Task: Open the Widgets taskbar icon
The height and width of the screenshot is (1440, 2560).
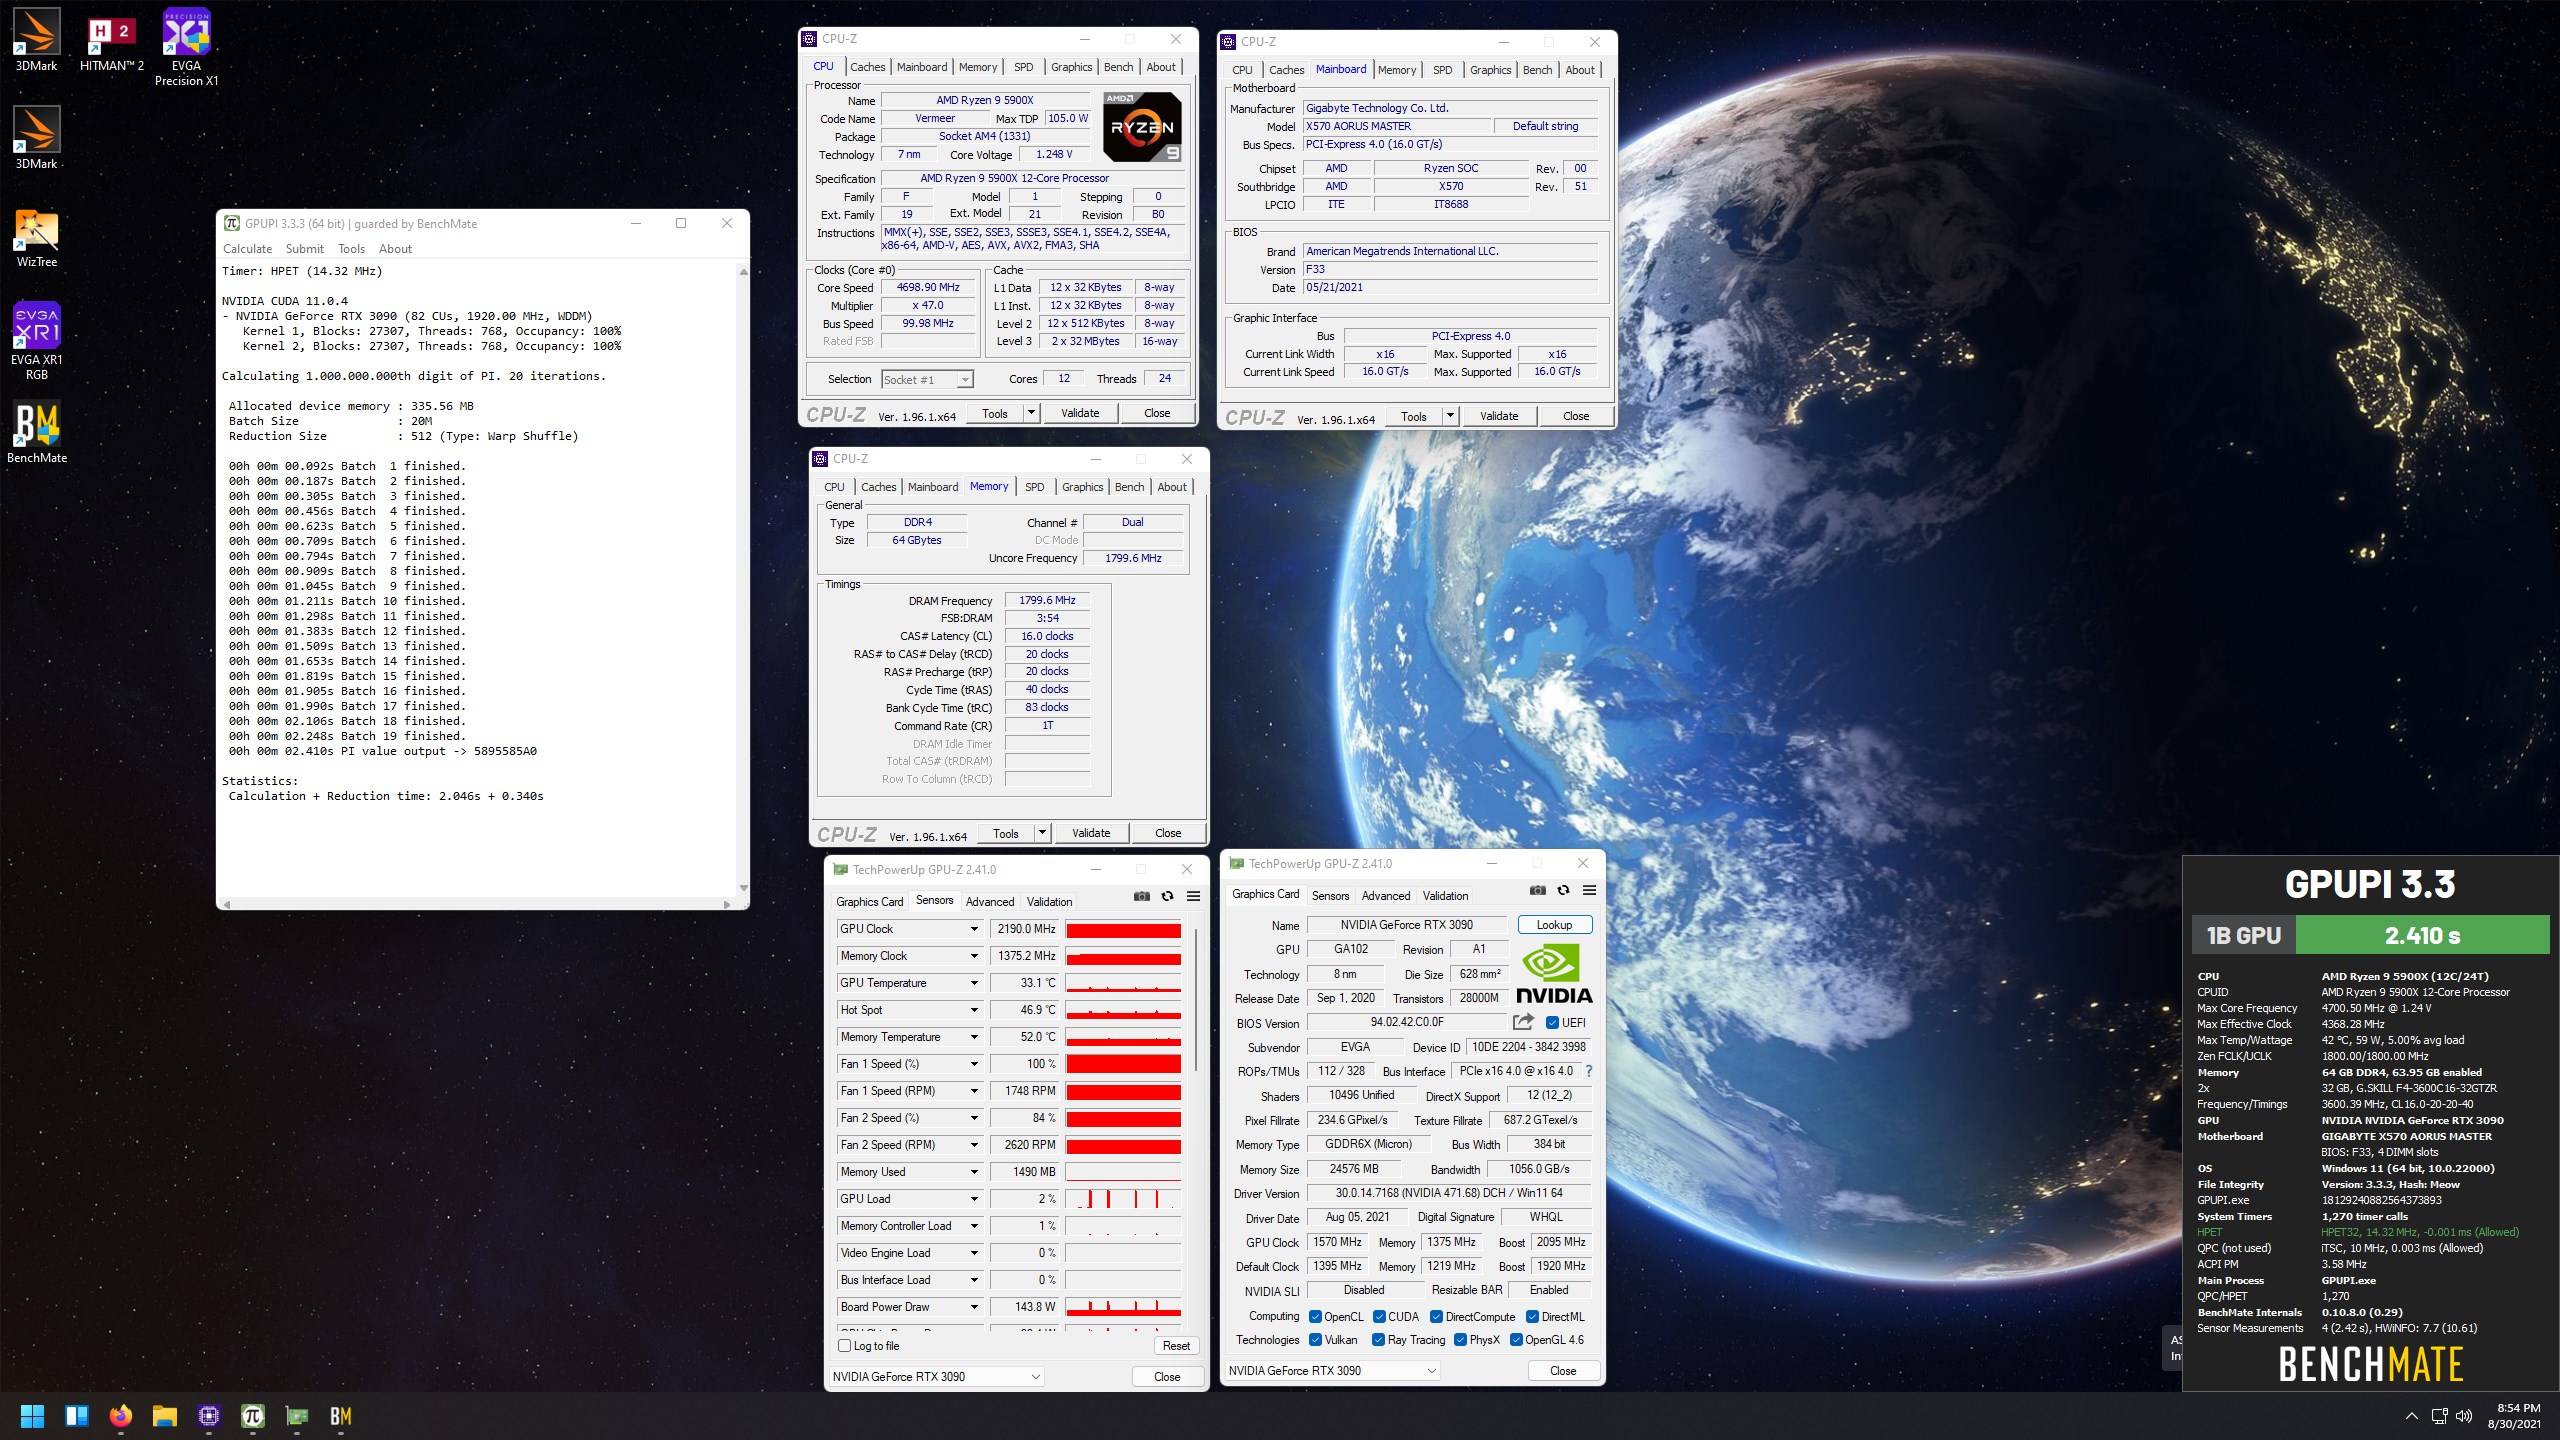Action: click(x=77, y=1416)
